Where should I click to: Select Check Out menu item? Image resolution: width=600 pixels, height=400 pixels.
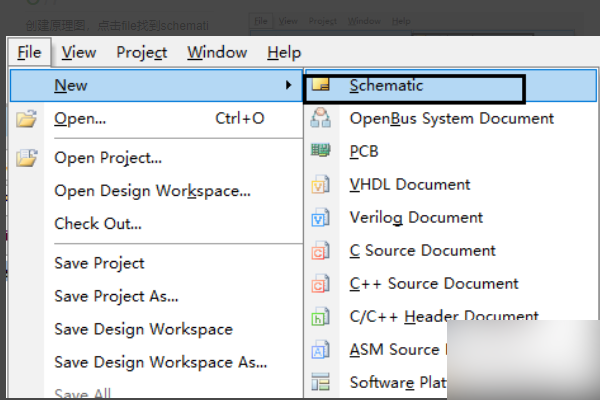tap(98, 224)
